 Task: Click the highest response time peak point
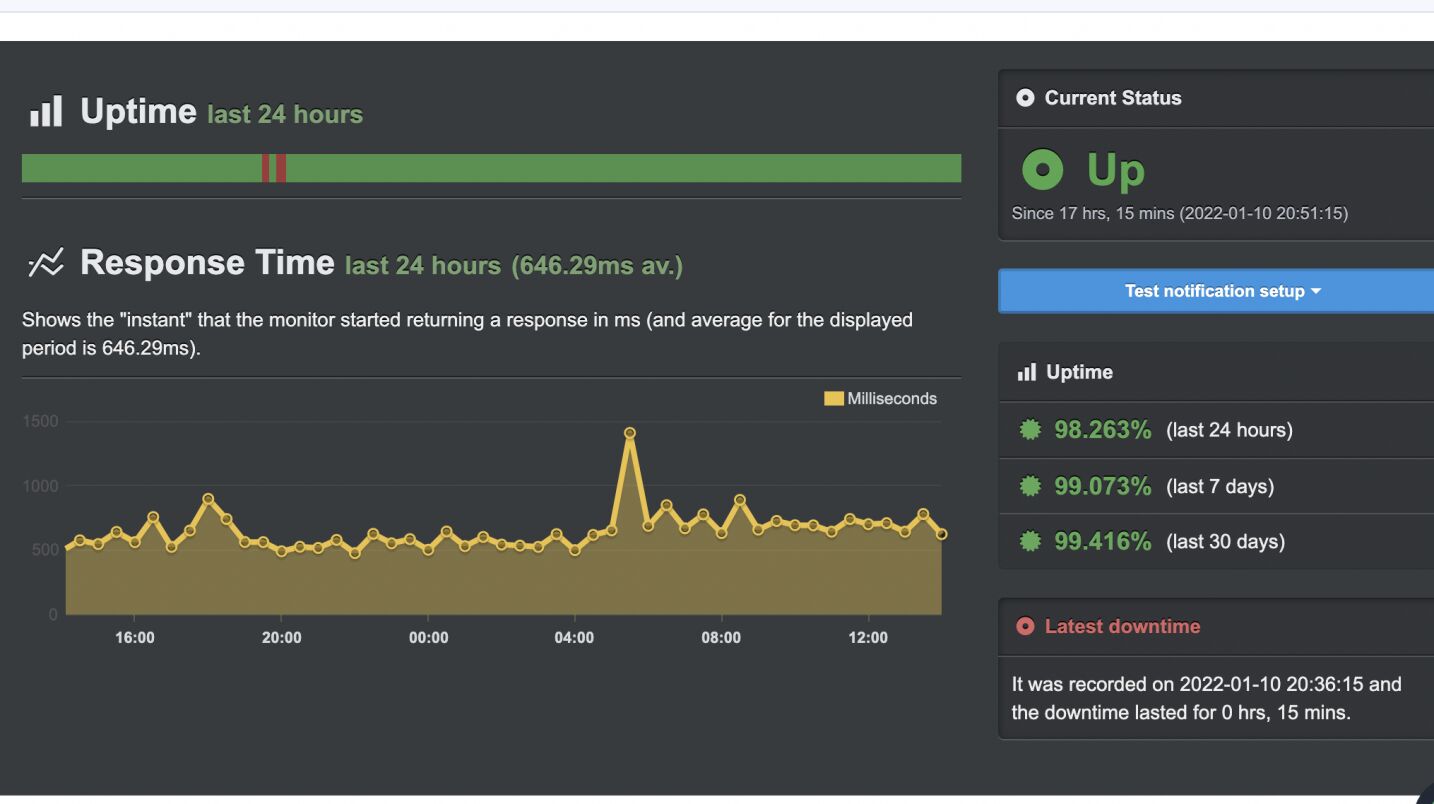[x=630, y=433]
